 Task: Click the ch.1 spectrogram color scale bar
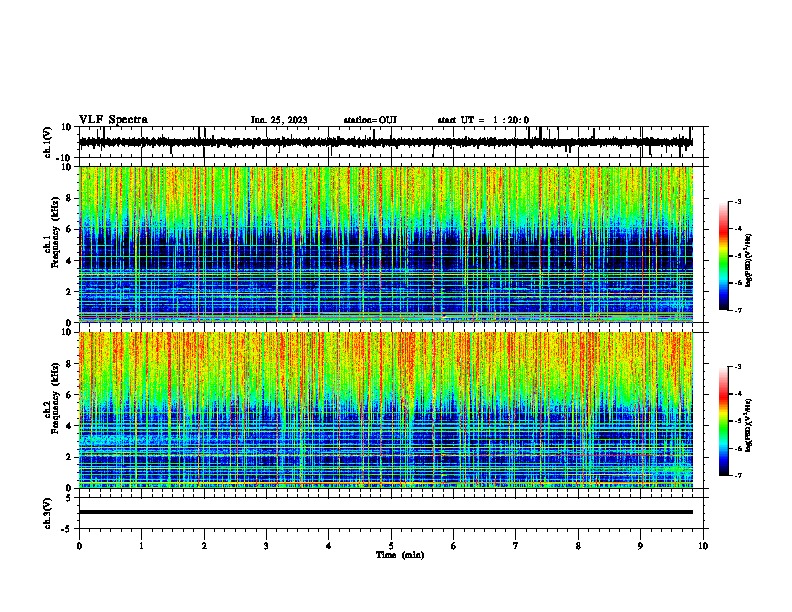[x=724, y=256]
